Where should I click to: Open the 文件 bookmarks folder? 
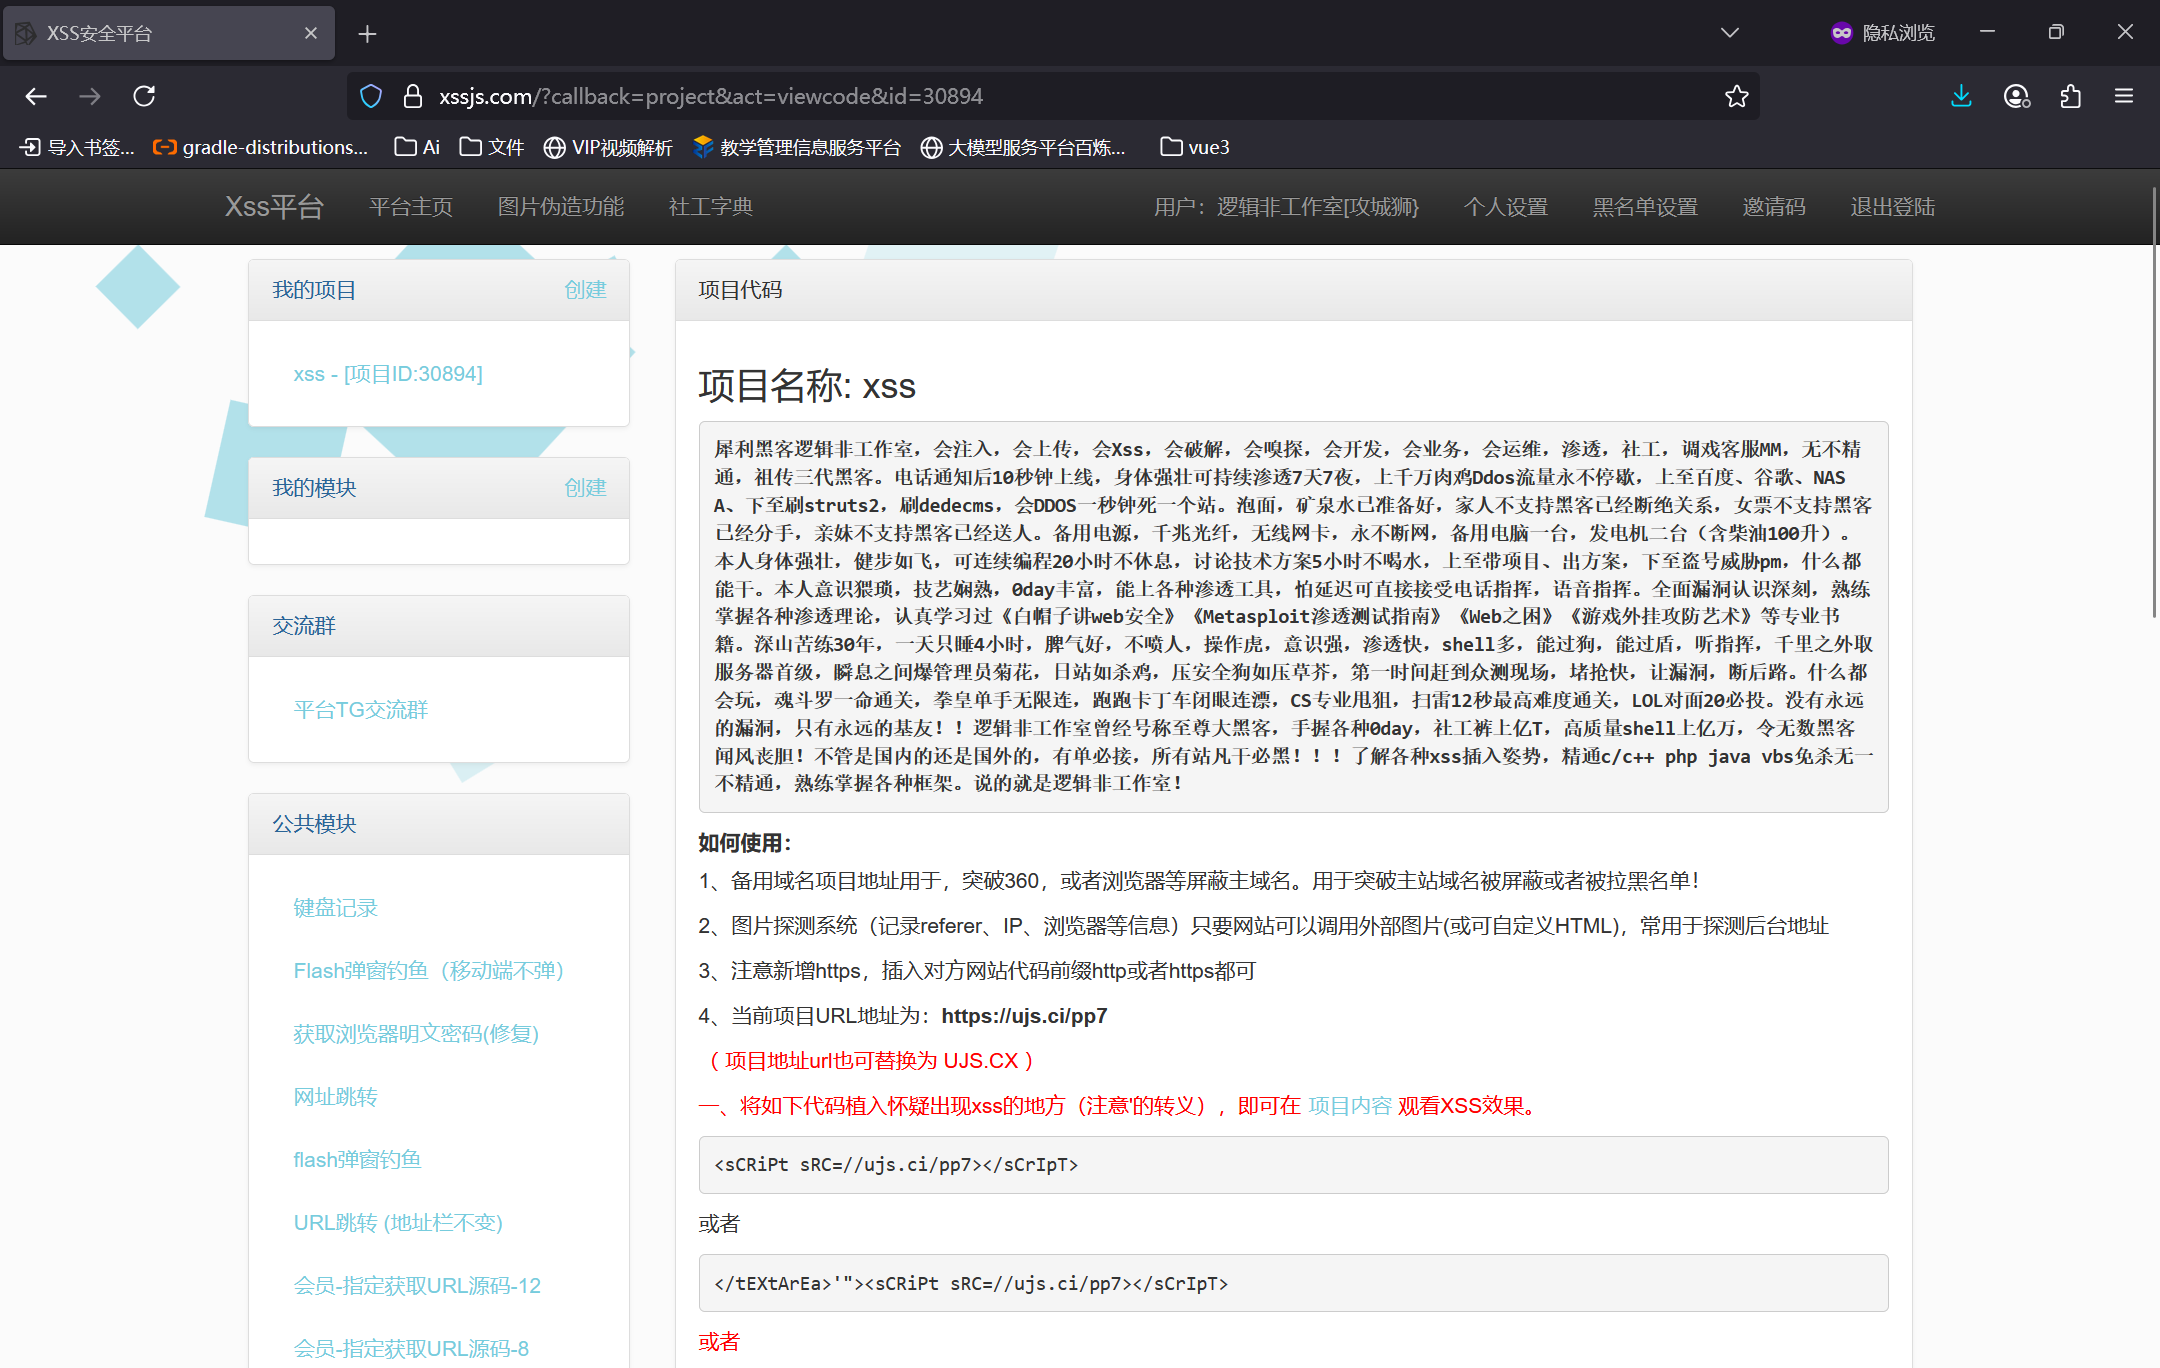tap(491, 147)
